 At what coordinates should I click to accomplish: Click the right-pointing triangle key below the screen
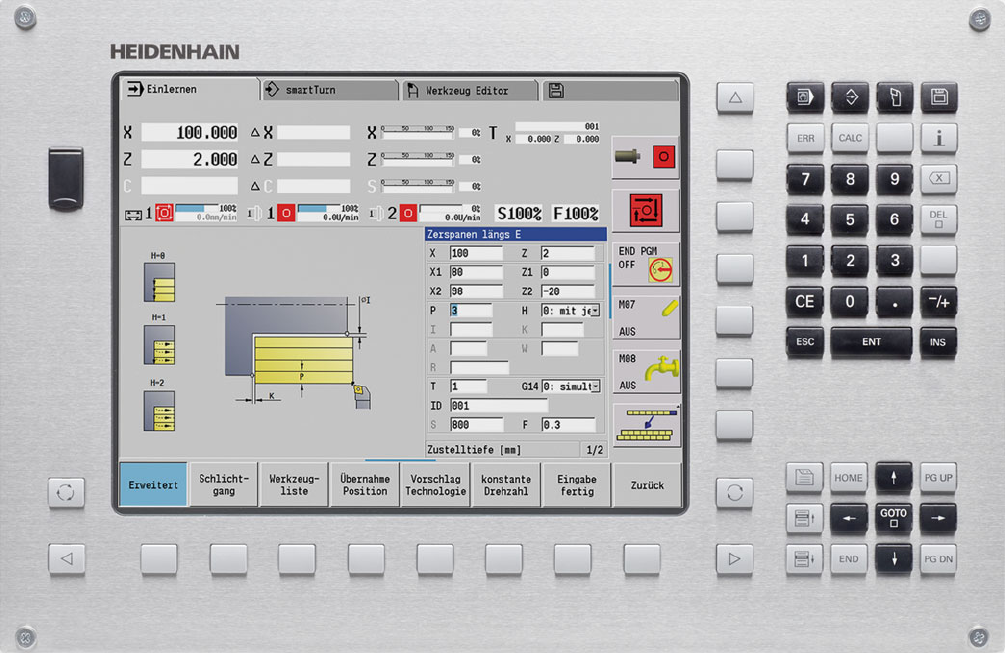(735, 559)
